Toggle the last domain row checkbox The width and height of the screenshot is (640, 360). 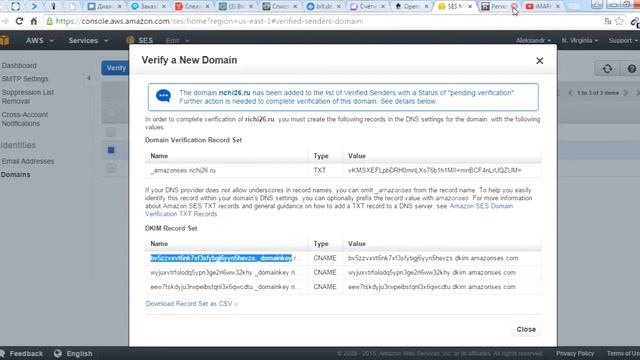point(111,168)
